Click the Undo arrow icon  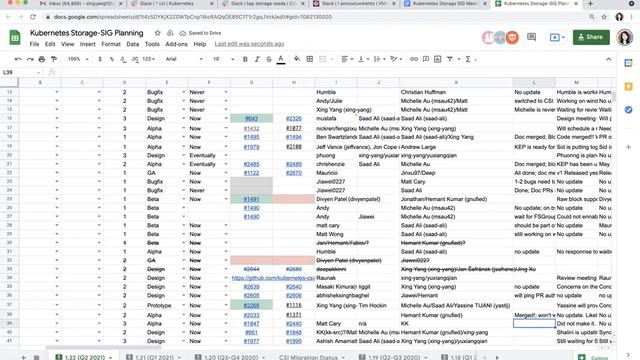coord(18,59)
